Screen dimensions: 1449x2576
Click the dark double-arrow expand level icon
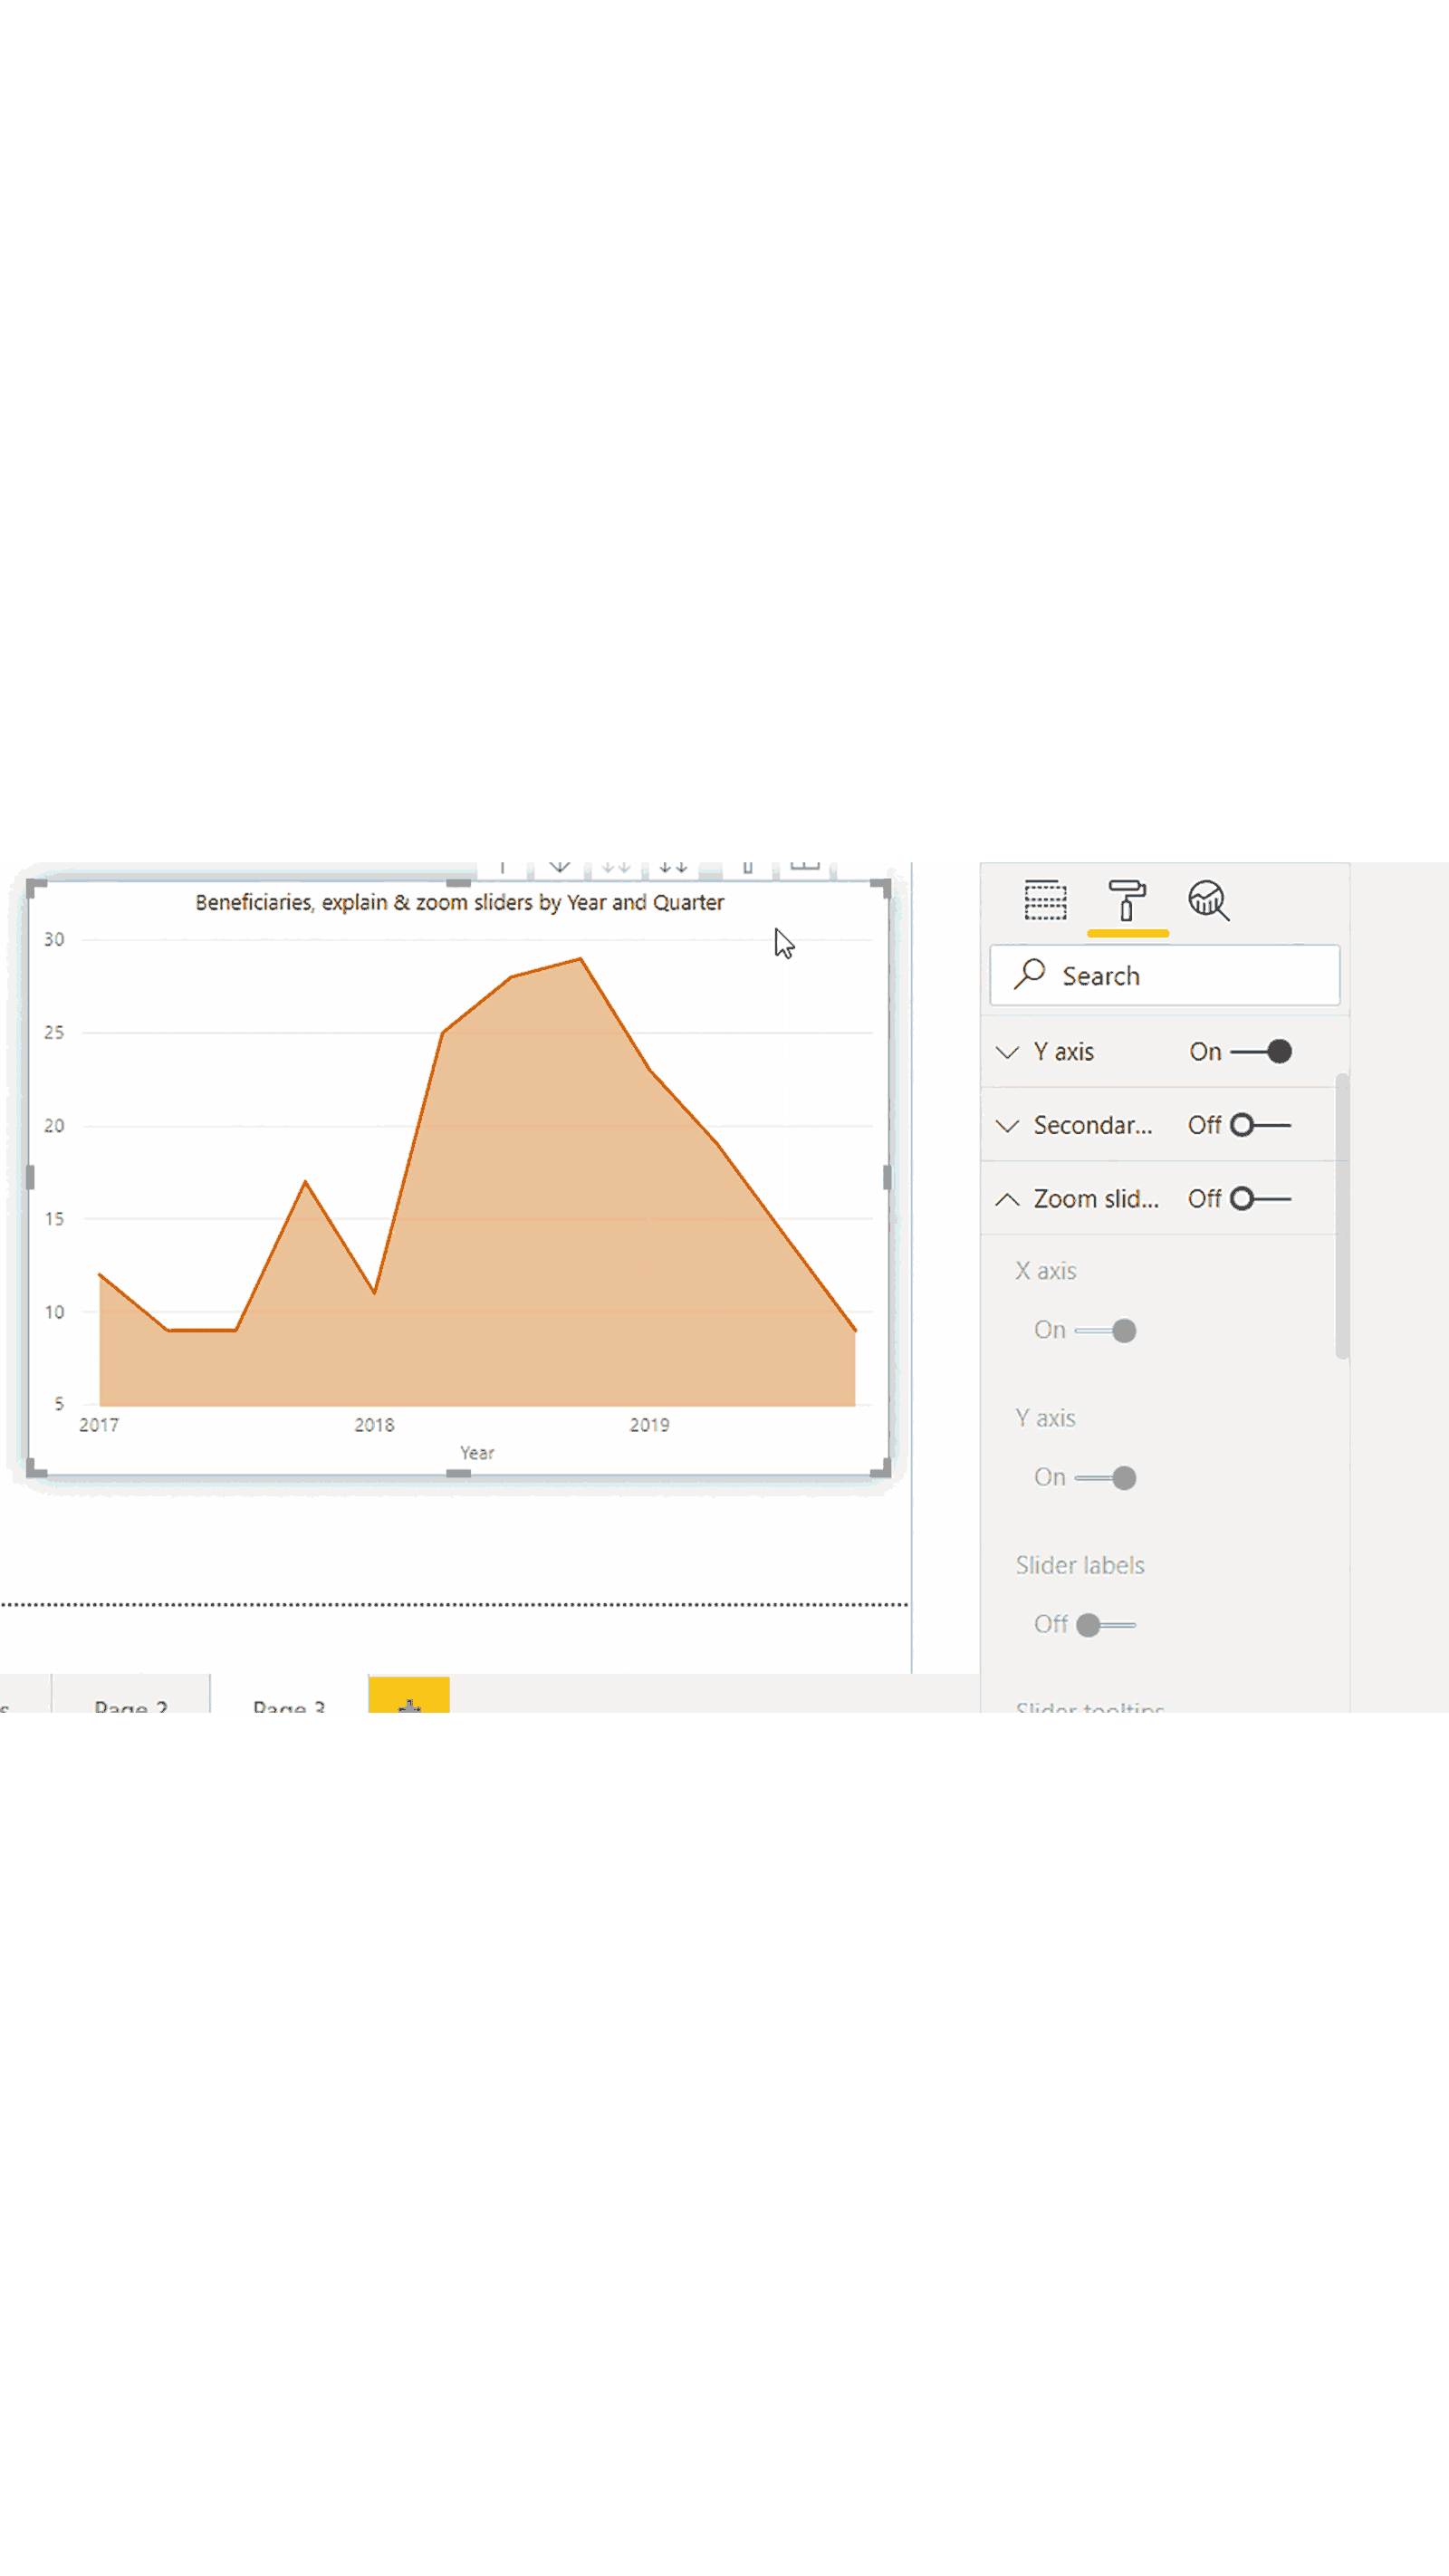coord(673,866)
